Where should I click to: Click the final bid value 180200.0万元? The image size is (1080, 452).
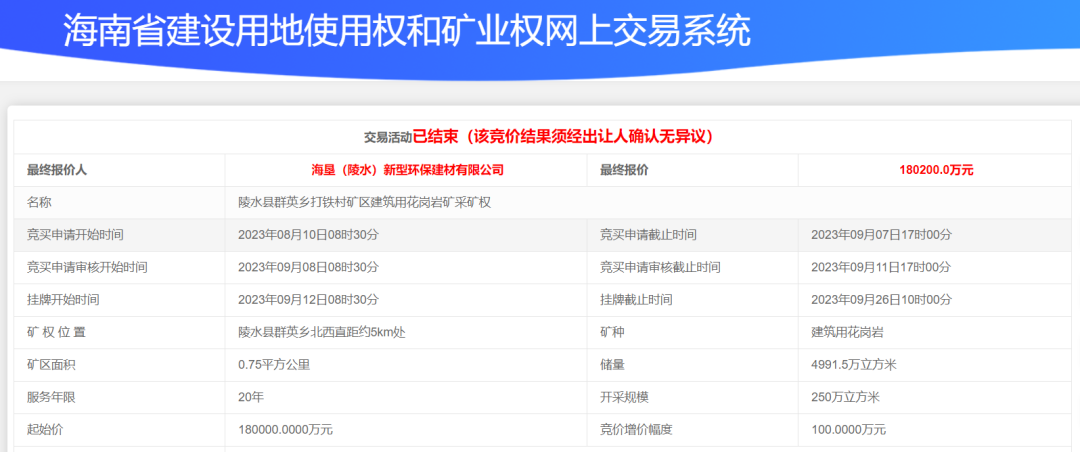[936, 170]
